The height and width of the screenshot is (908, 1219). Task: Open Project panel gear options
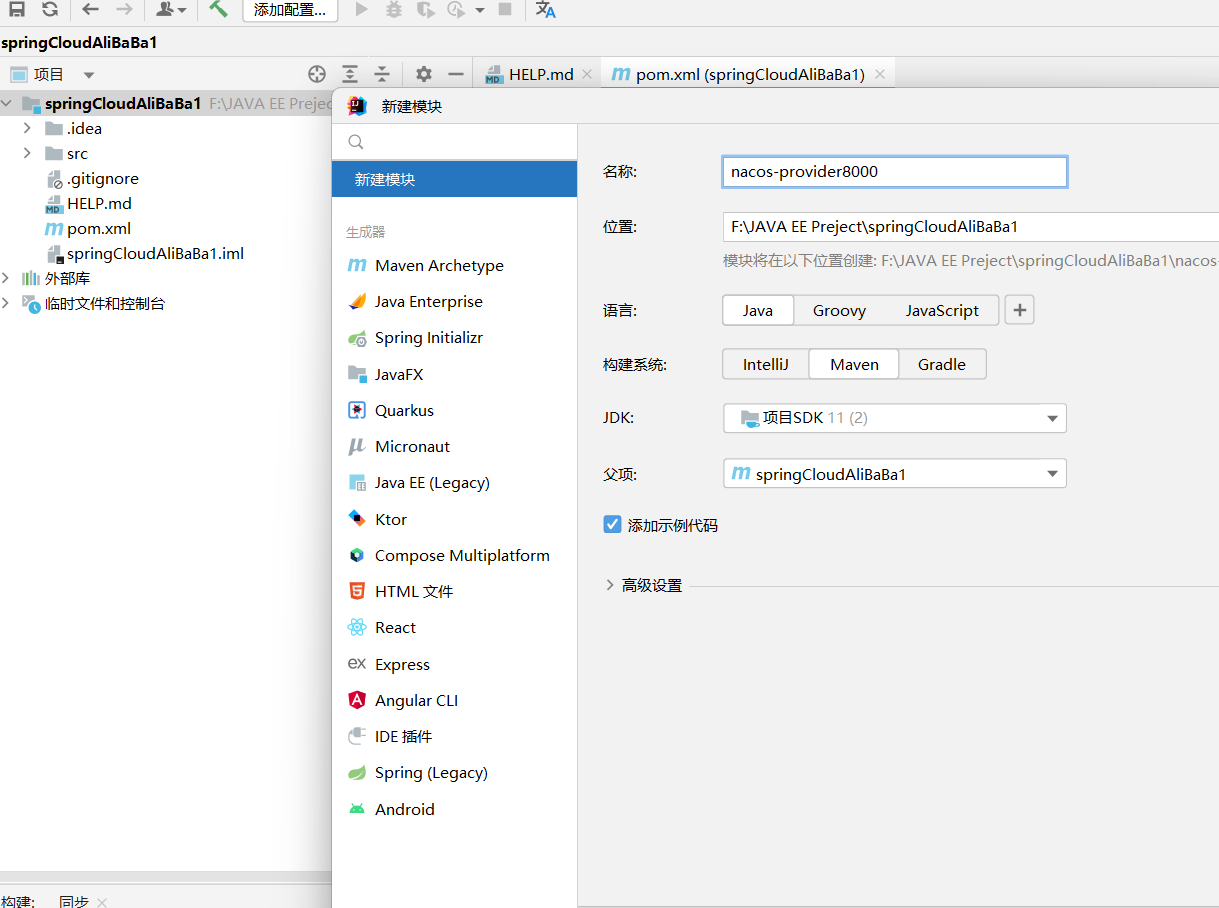[x=424, y=74]
